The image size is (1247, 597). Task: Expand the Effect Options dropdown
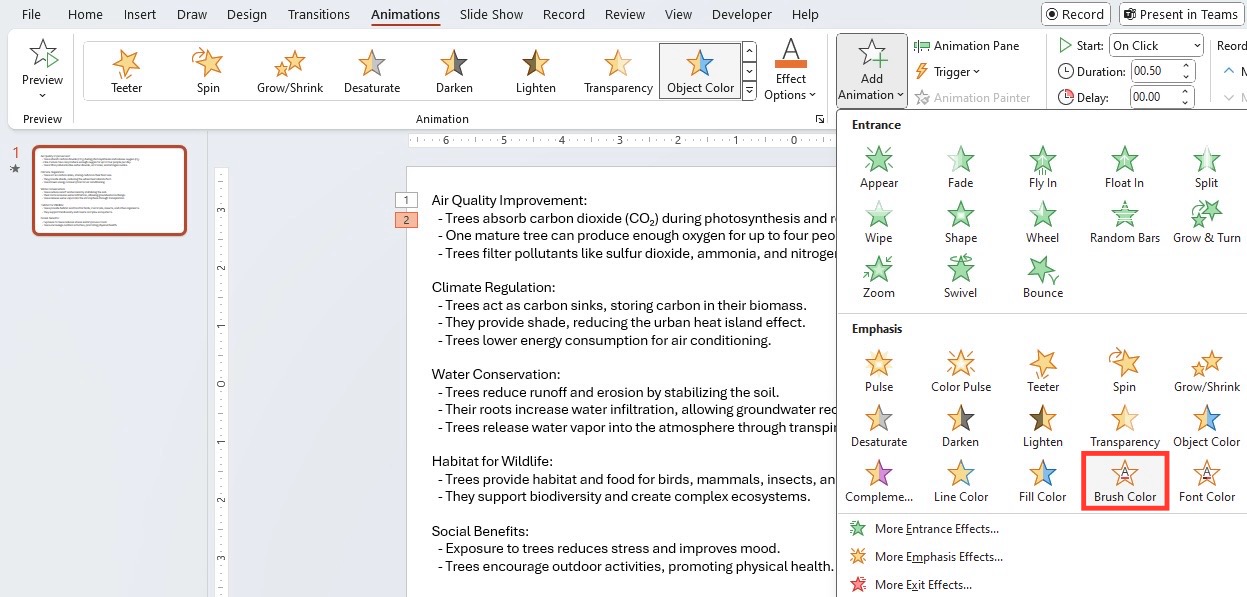790,71
